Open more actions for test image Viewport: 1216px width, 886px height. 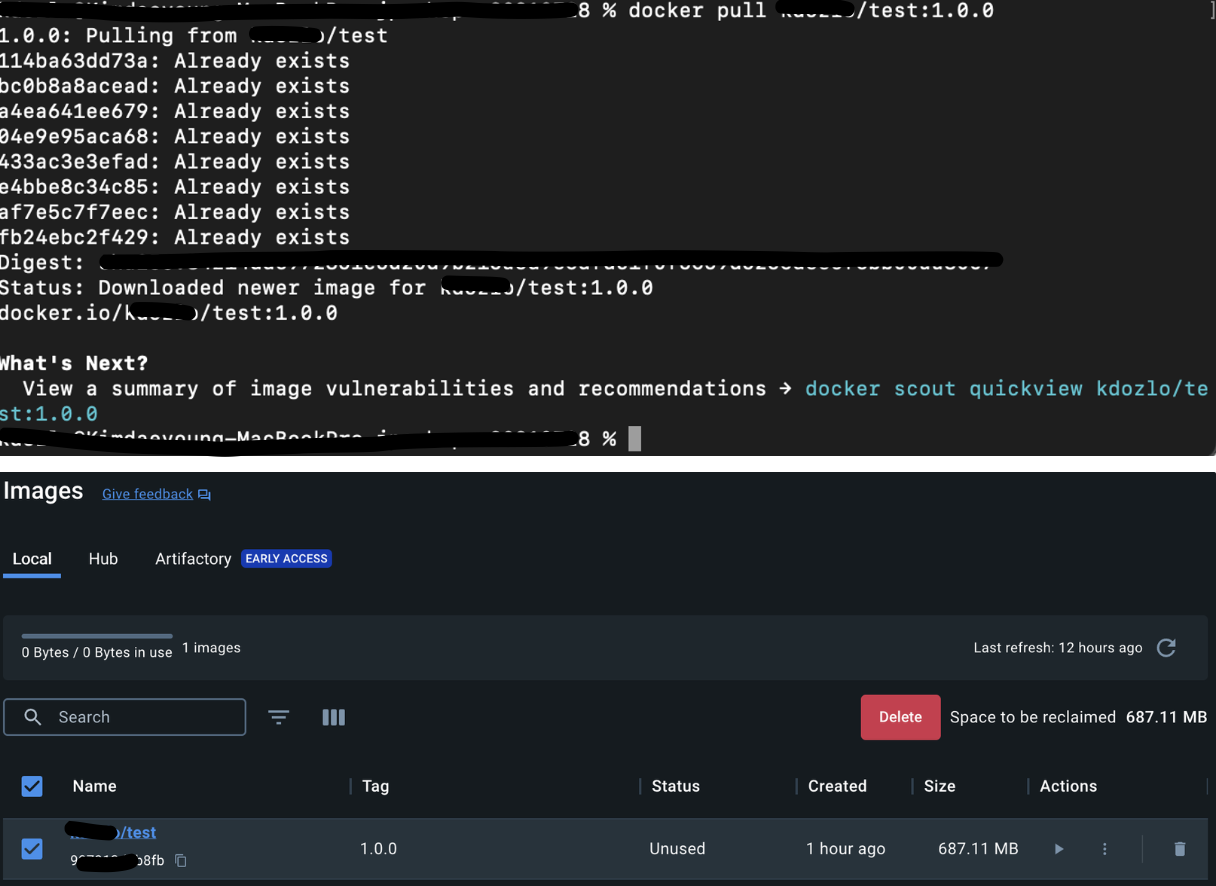pos(1105,849)
